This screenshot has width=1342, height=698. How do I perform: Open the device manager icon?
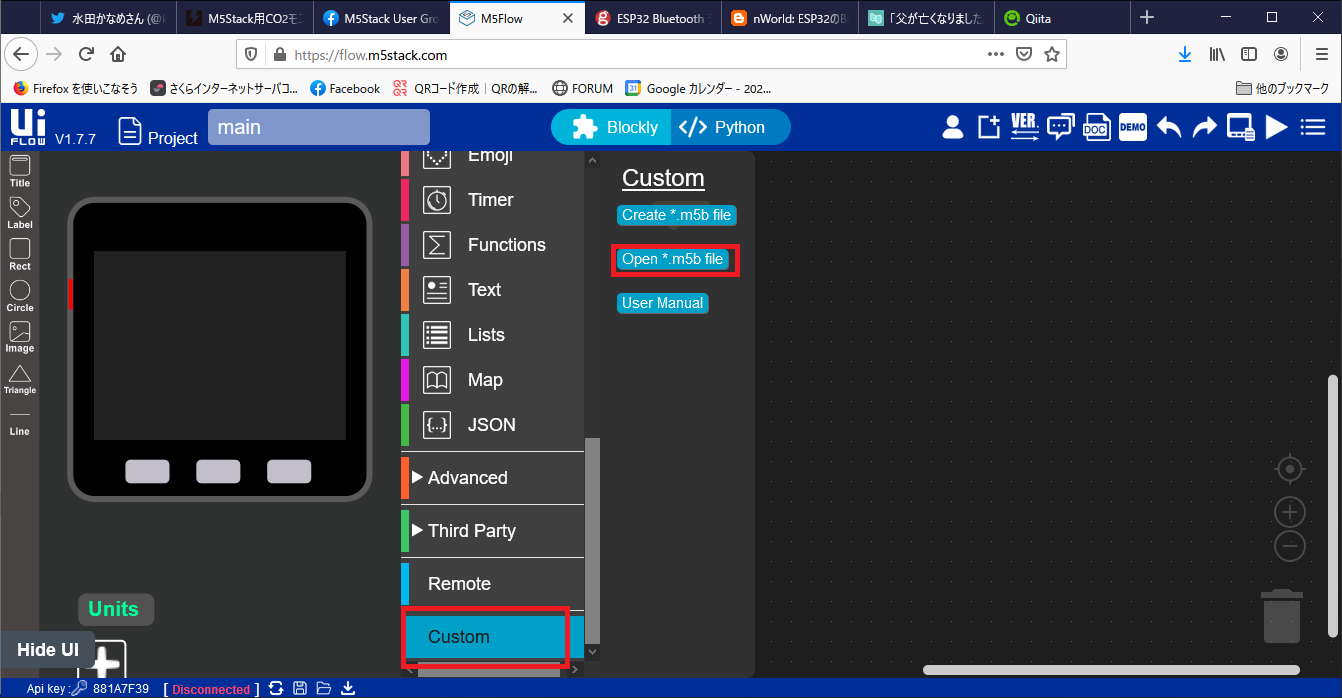(1241, 127)
